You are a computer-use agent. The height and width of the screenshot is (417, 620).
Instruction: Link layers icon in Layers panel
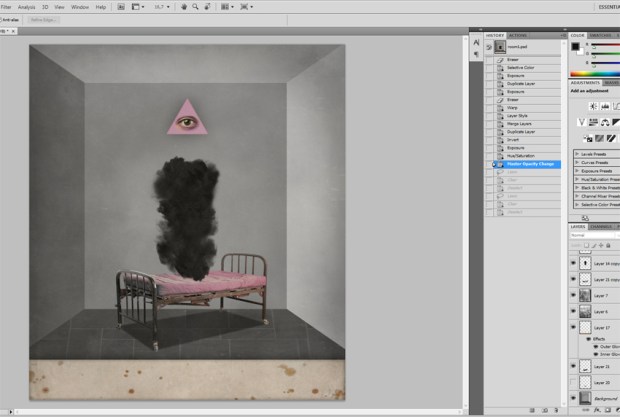(x=586, y=410)
